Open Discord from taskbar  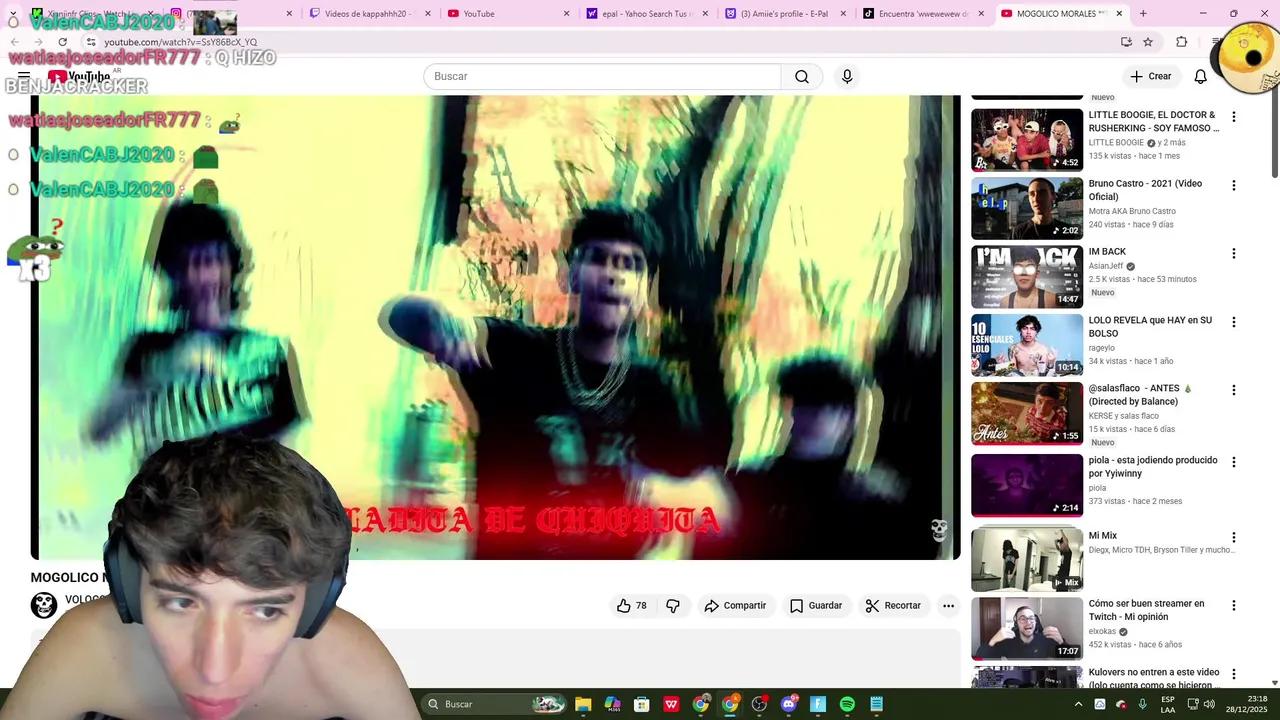[x=789, y=704]
